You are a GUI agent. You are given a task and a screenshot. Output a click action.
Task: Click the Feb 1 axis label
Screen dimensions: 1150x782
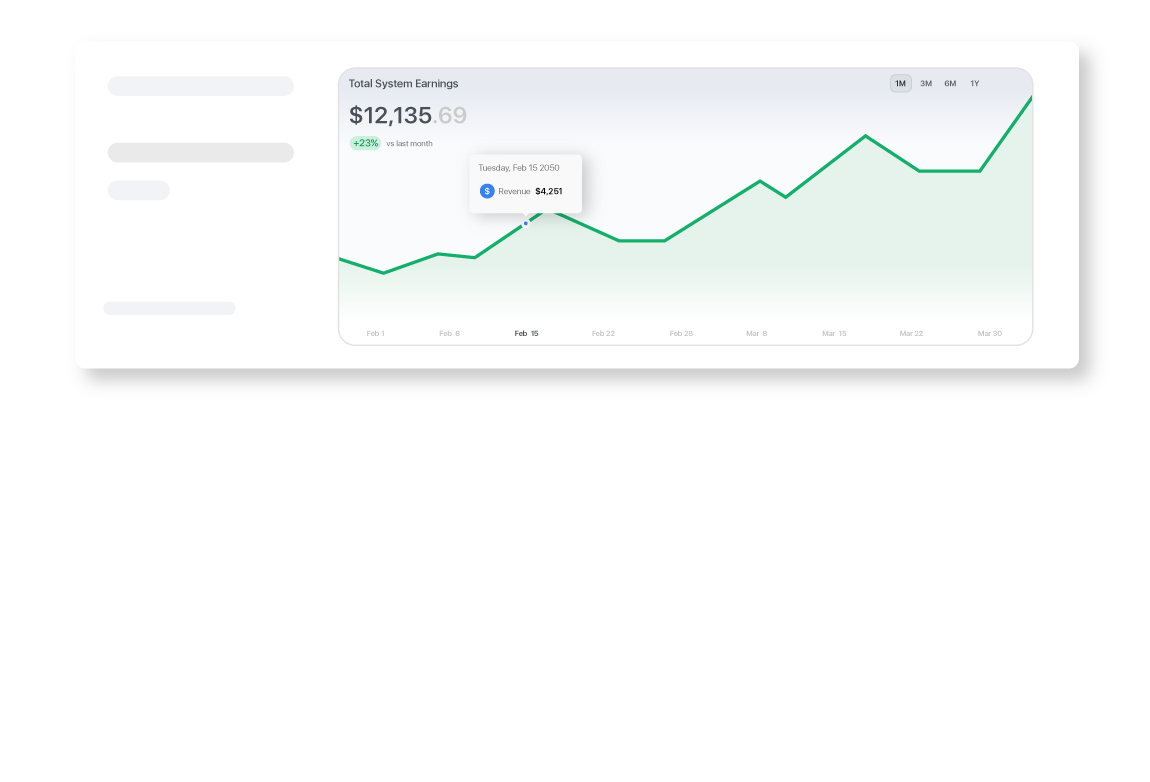pos(375,333)
